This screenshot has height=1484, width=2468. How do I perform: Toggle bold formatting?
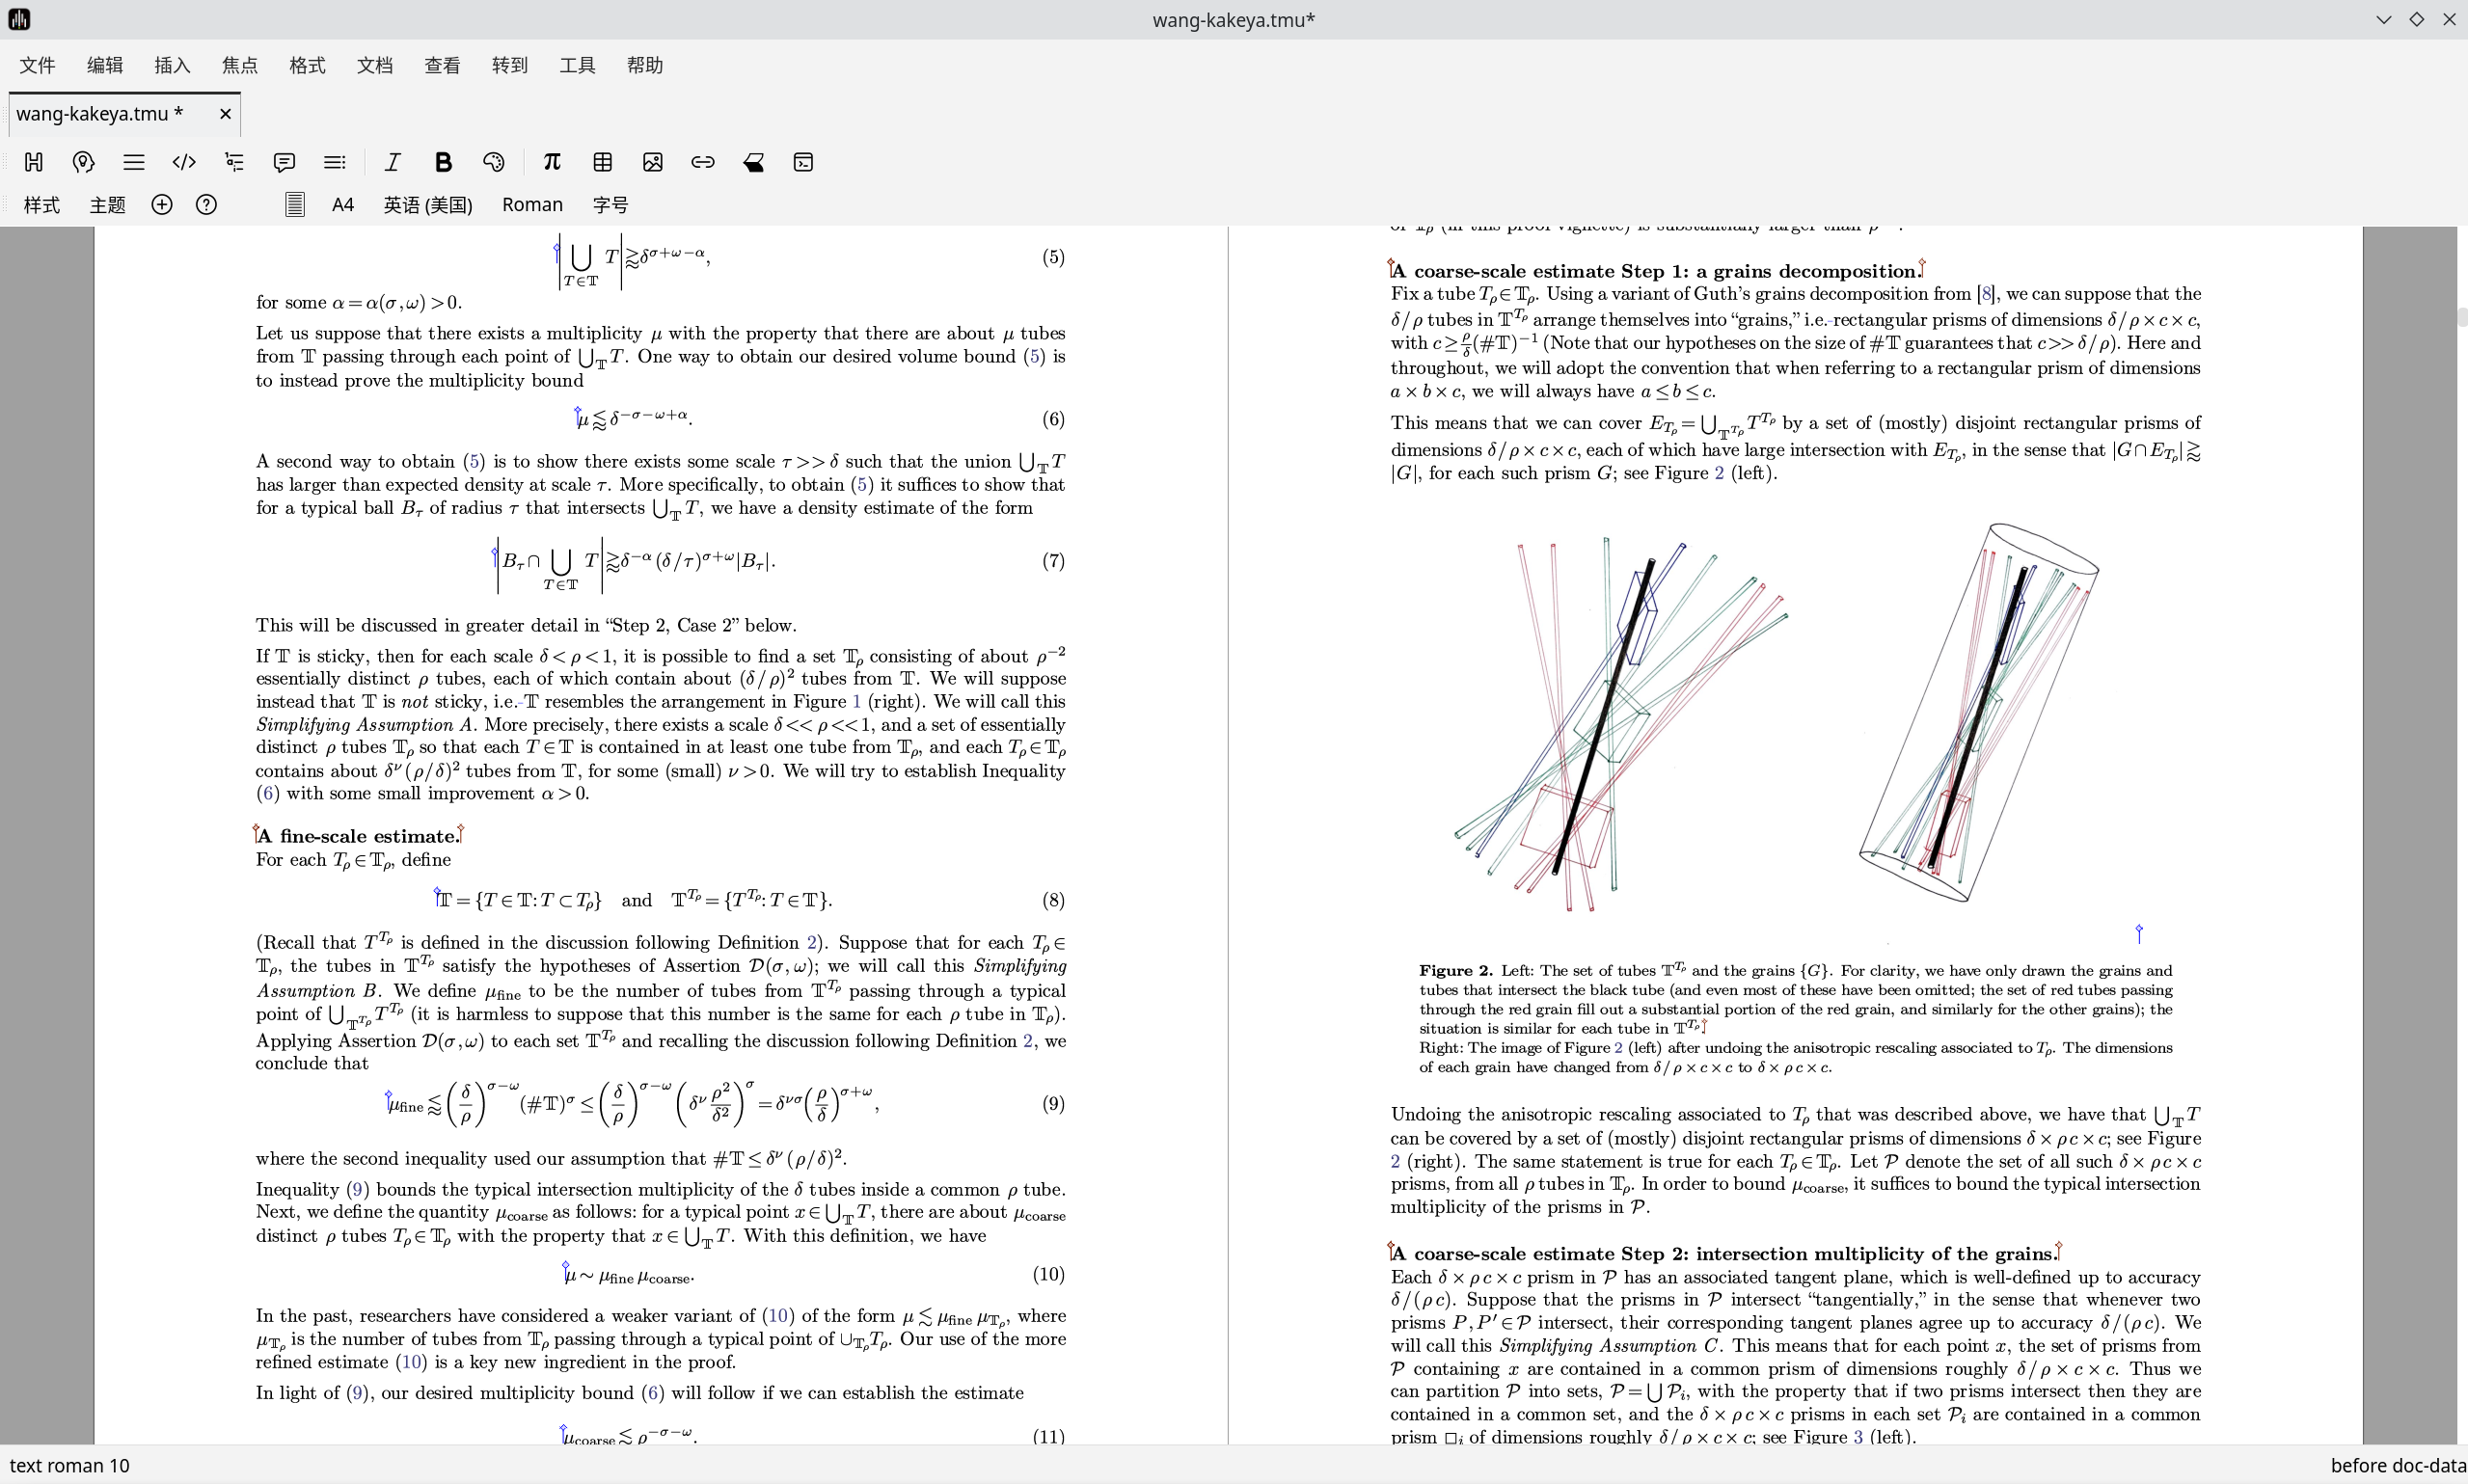(443, 162)
